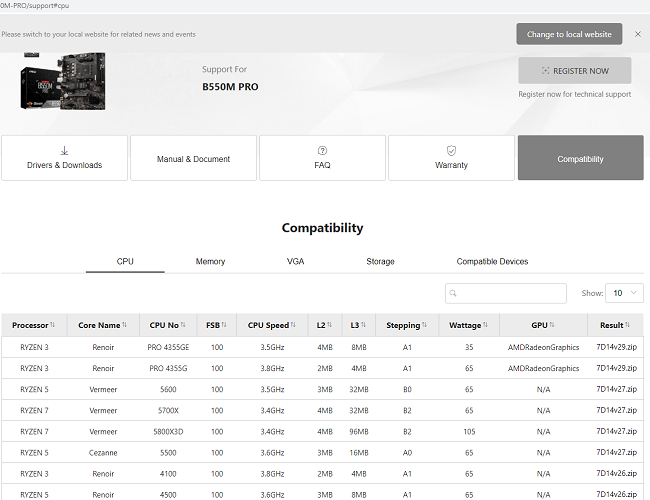The image size is (650, 500).
Task: Open 7D14v27.zip link in 5700X row
Action: click(x=616, y=410)
